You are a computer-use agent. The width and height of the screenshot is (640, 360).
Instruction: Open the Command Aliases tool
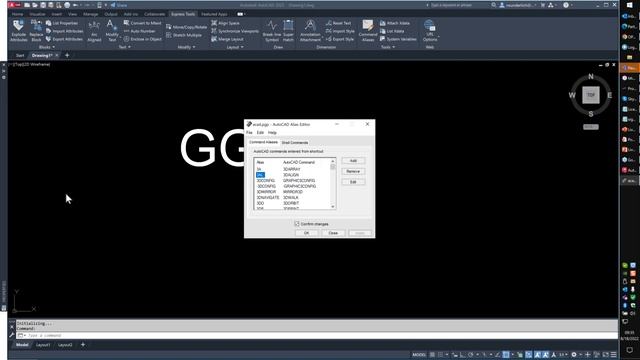(x=368, y=31)
